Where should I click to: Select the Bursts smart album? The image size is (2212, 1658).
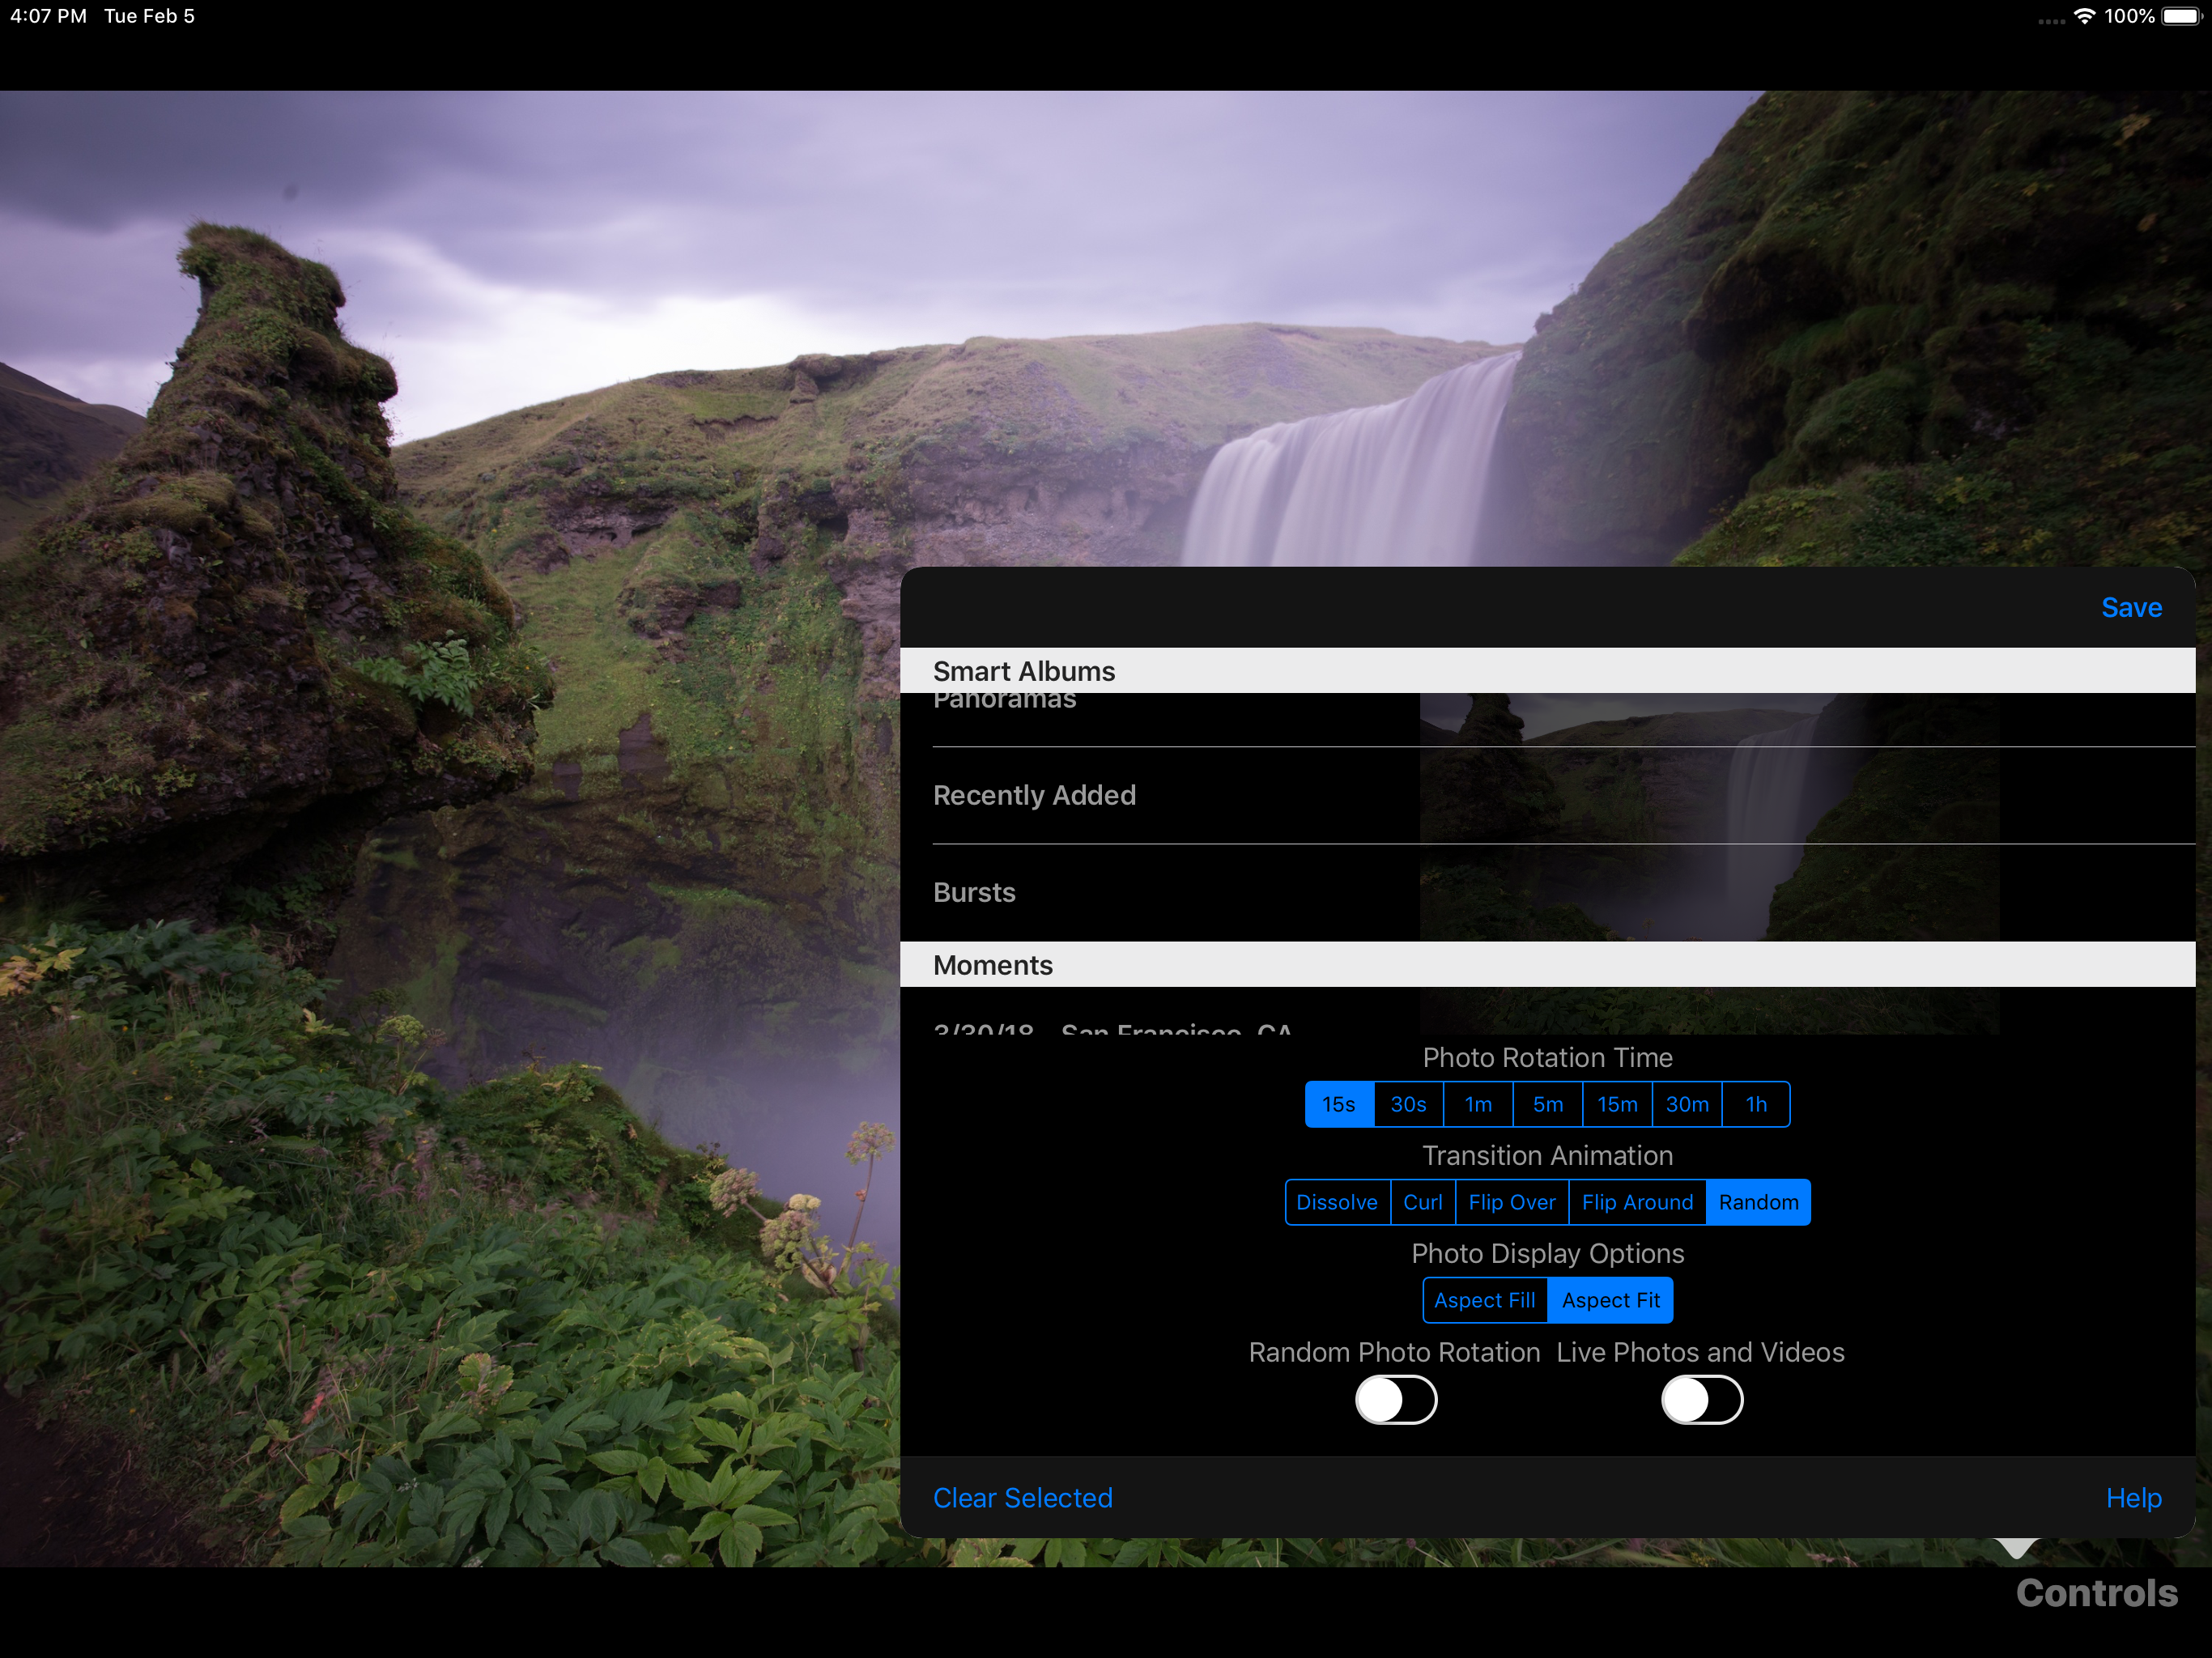(974, 892)
